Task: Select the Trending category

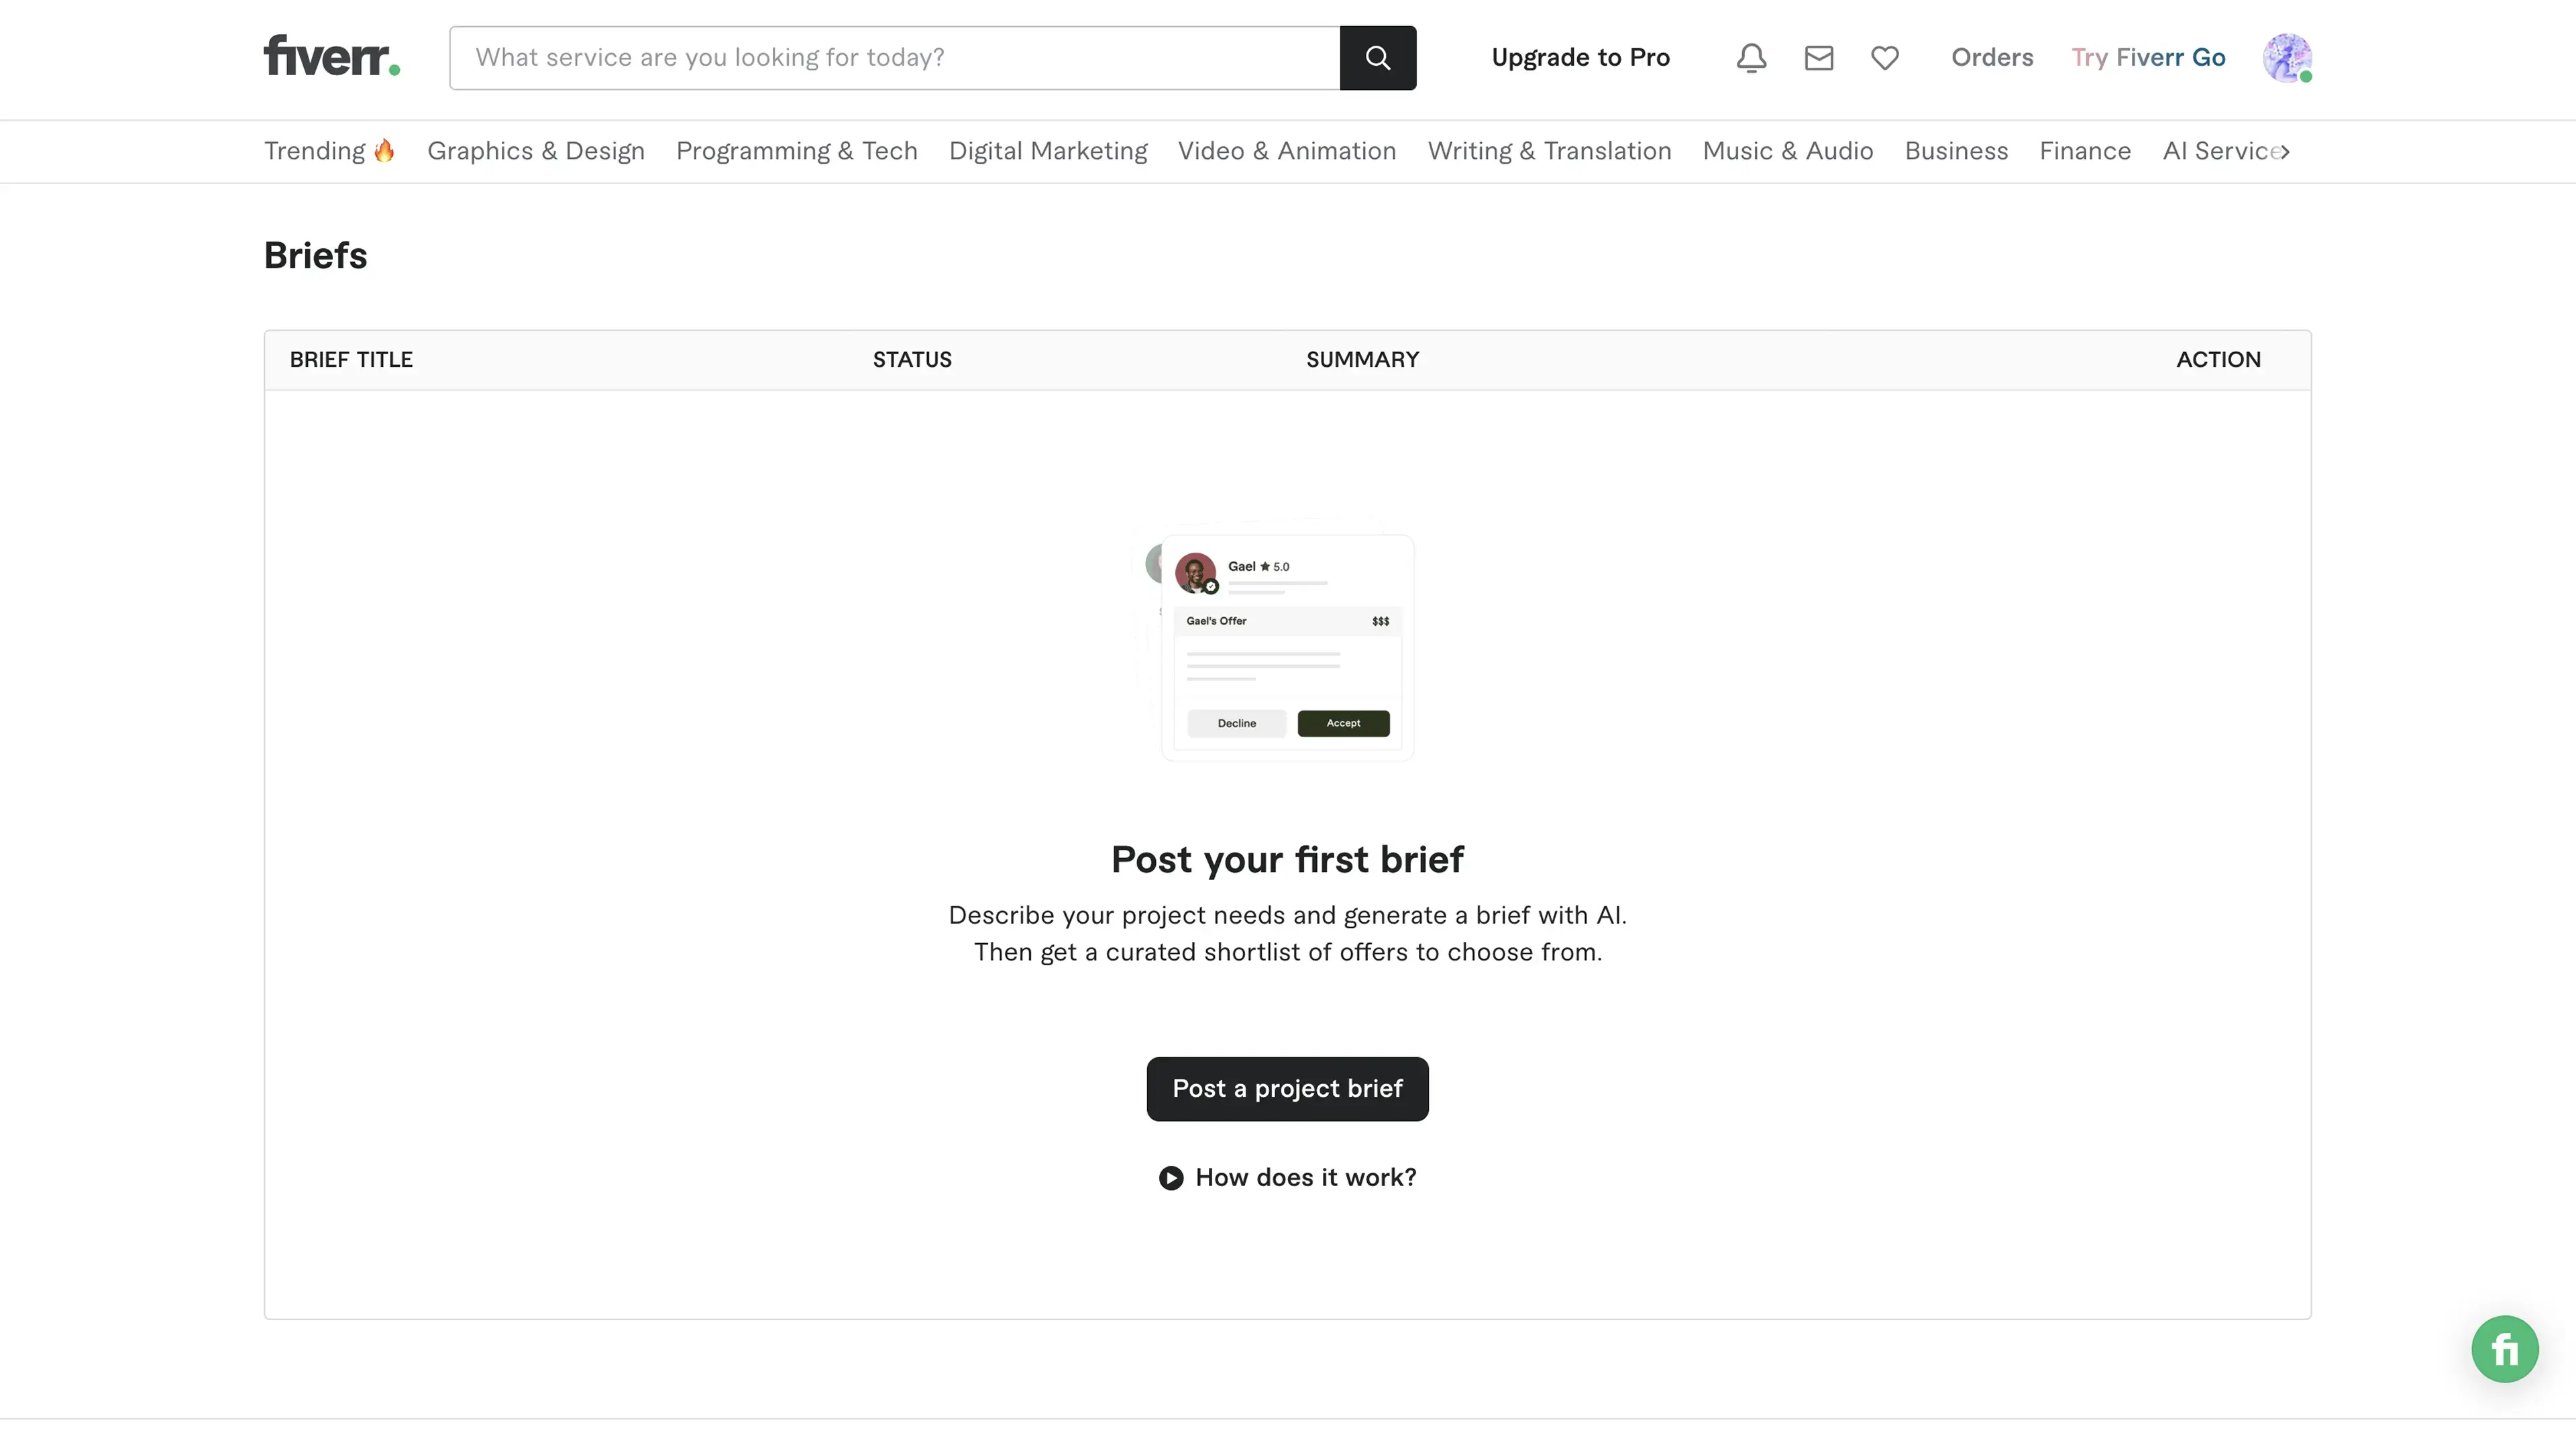Action: pos(329,151)
